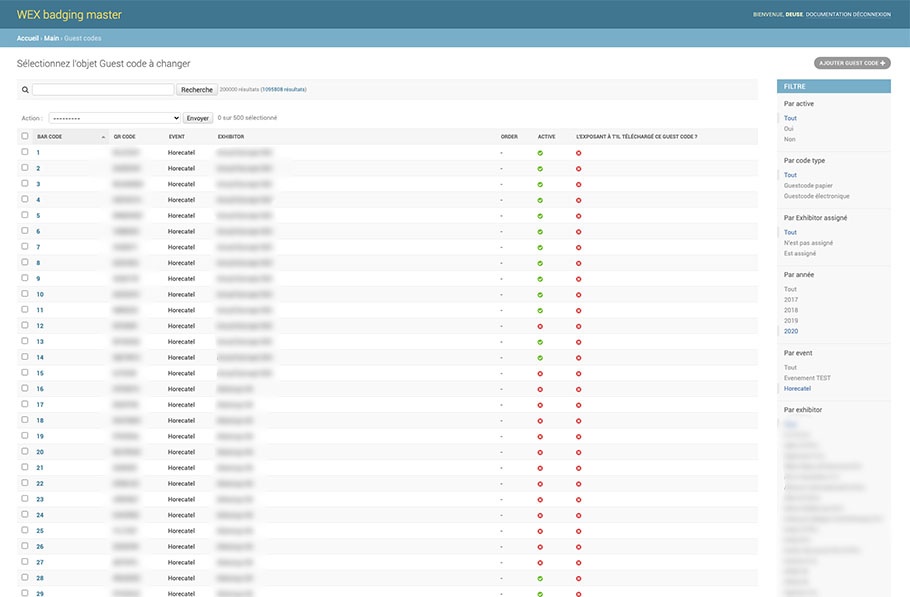
Task: Select the checkbox for bar code 17
Action: [25, 404]
